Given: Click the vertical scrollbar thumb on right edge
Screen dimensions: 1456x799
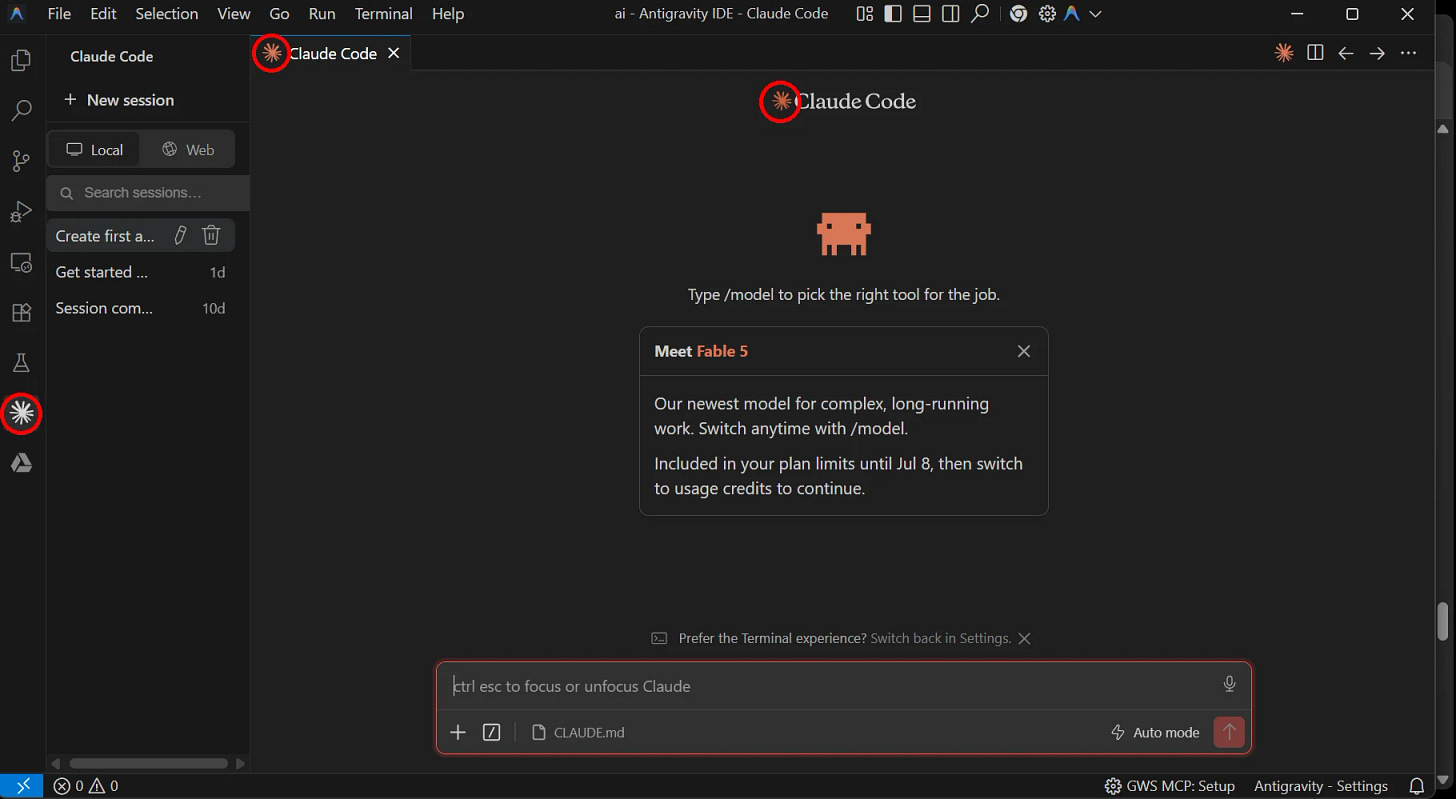Looking at the screenshot, I should (1443, 621).
